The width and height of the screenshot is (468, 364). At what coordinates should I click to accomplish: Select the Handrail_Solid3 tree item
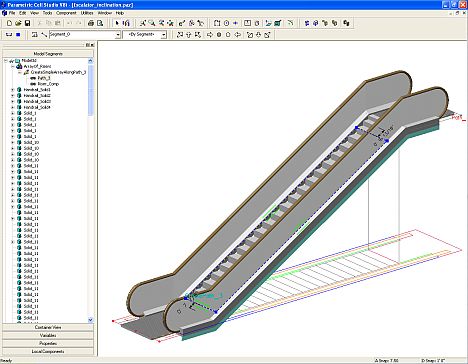click(x=37, y=101)
